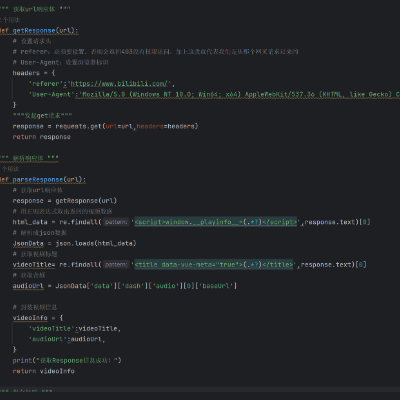
Task: Click requests.get in the response assignment
Action: 78,126
